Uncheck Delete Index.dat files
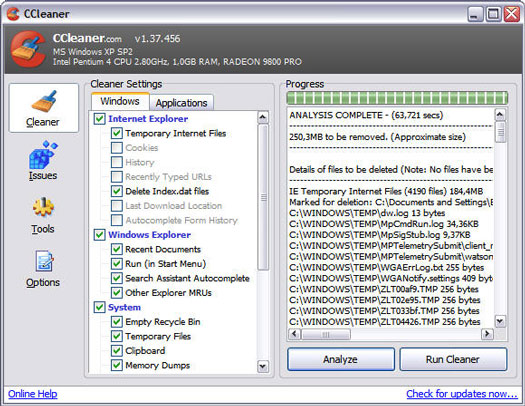Viewport: 525px width, 406px height. (117, 191)
